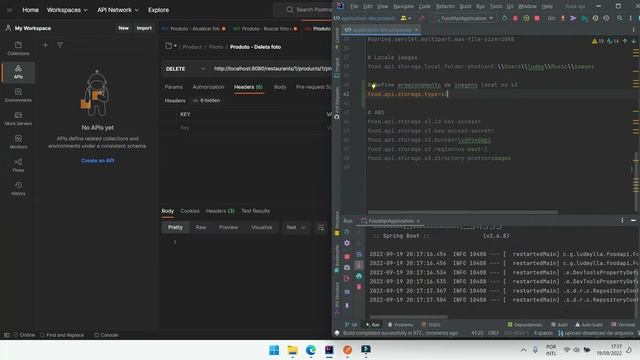
Task: Select APIs in Postman sidebar
Action: click(x=18, y=72)
